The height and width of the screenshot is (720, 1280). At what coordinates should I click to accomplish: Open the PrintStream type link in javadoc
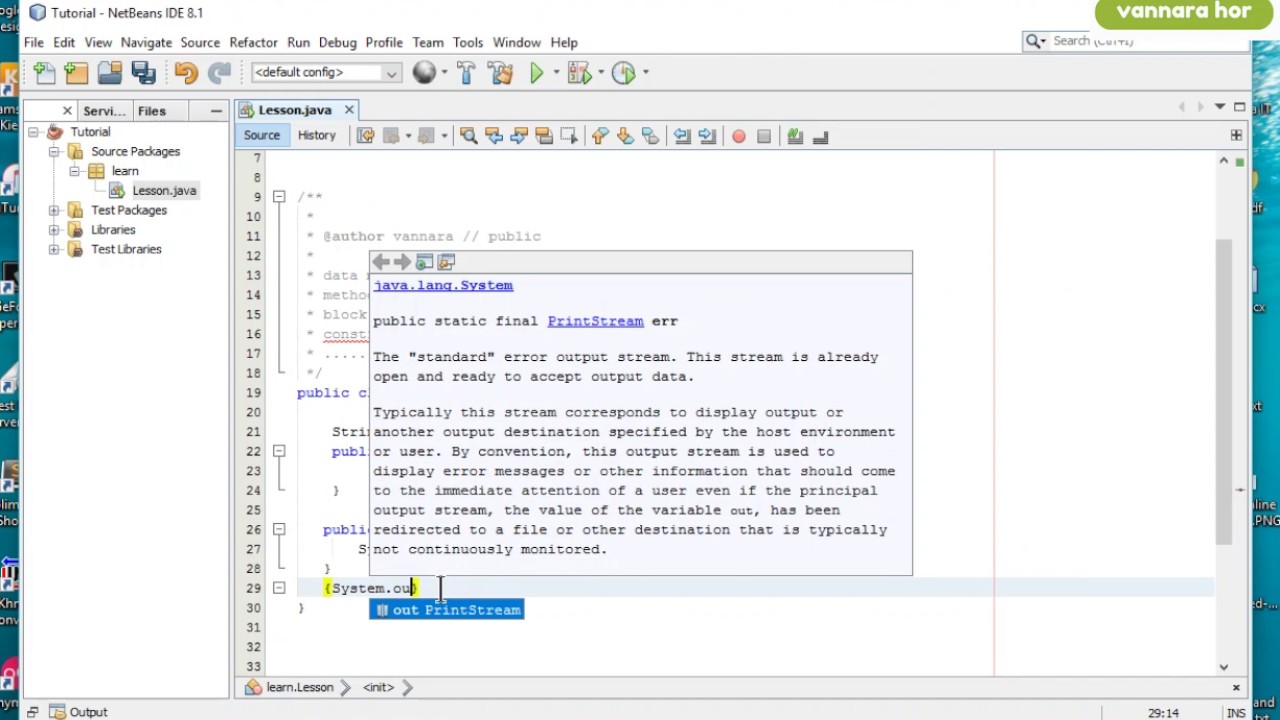click(595, 321)
